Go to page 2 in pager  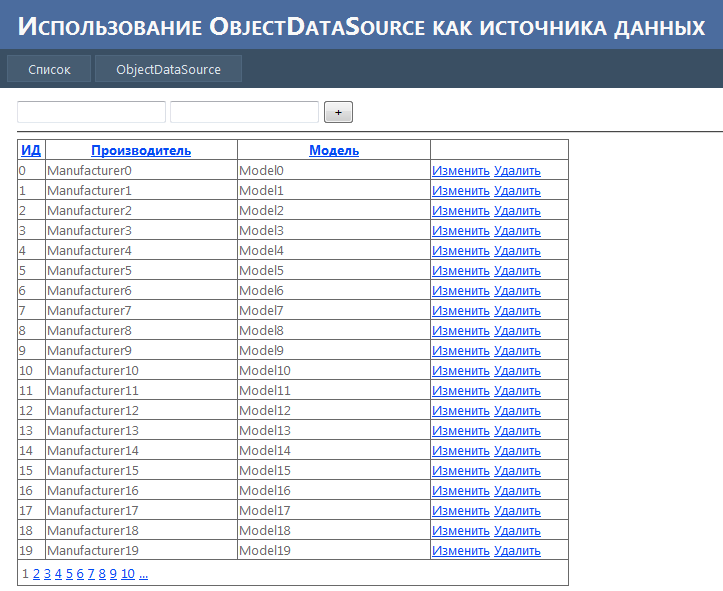tap(36, 573)
